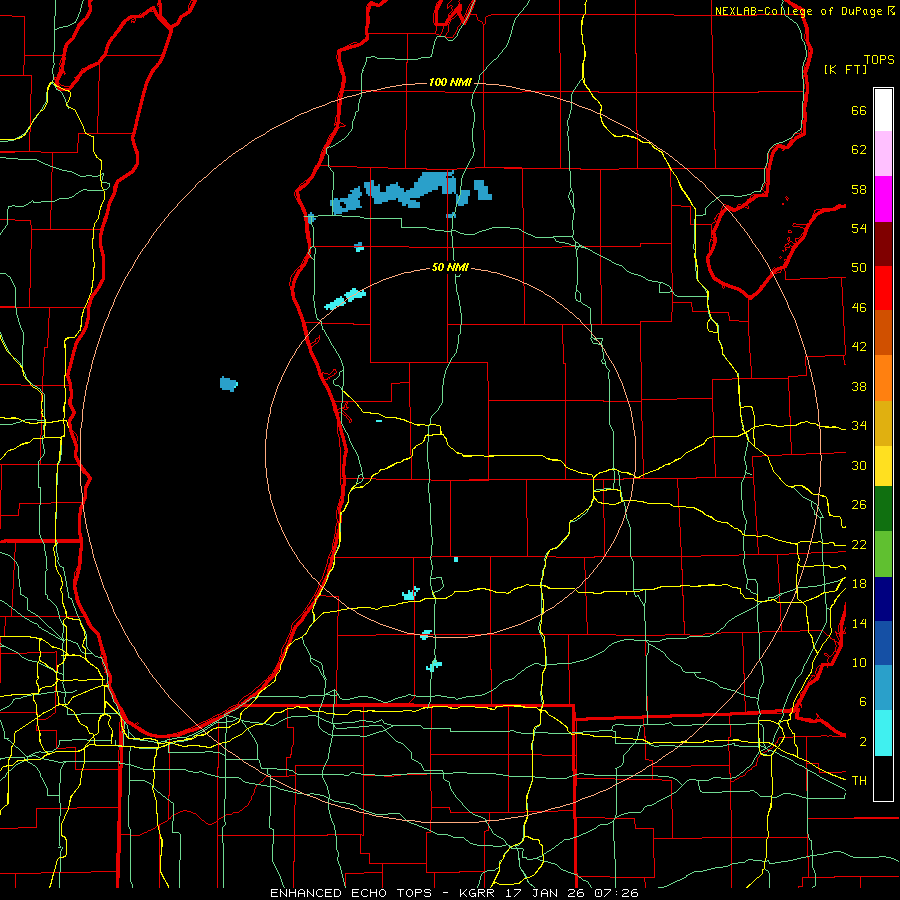The width and height of the screenshot is (900, 900).
Task: Click the echo blob over Lake Michigan
Action: [x=228, y=383]
